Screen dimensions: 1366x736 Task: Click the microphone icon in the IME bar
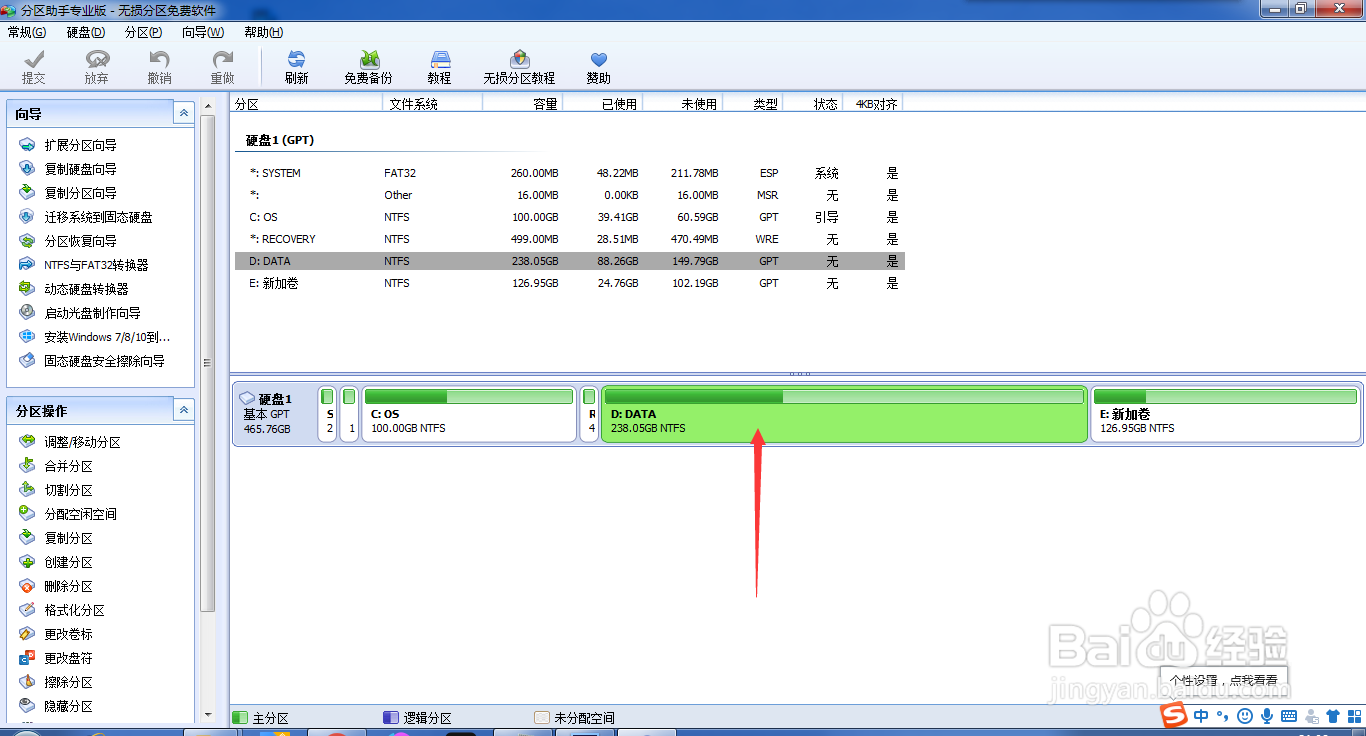coord(1267,716)
